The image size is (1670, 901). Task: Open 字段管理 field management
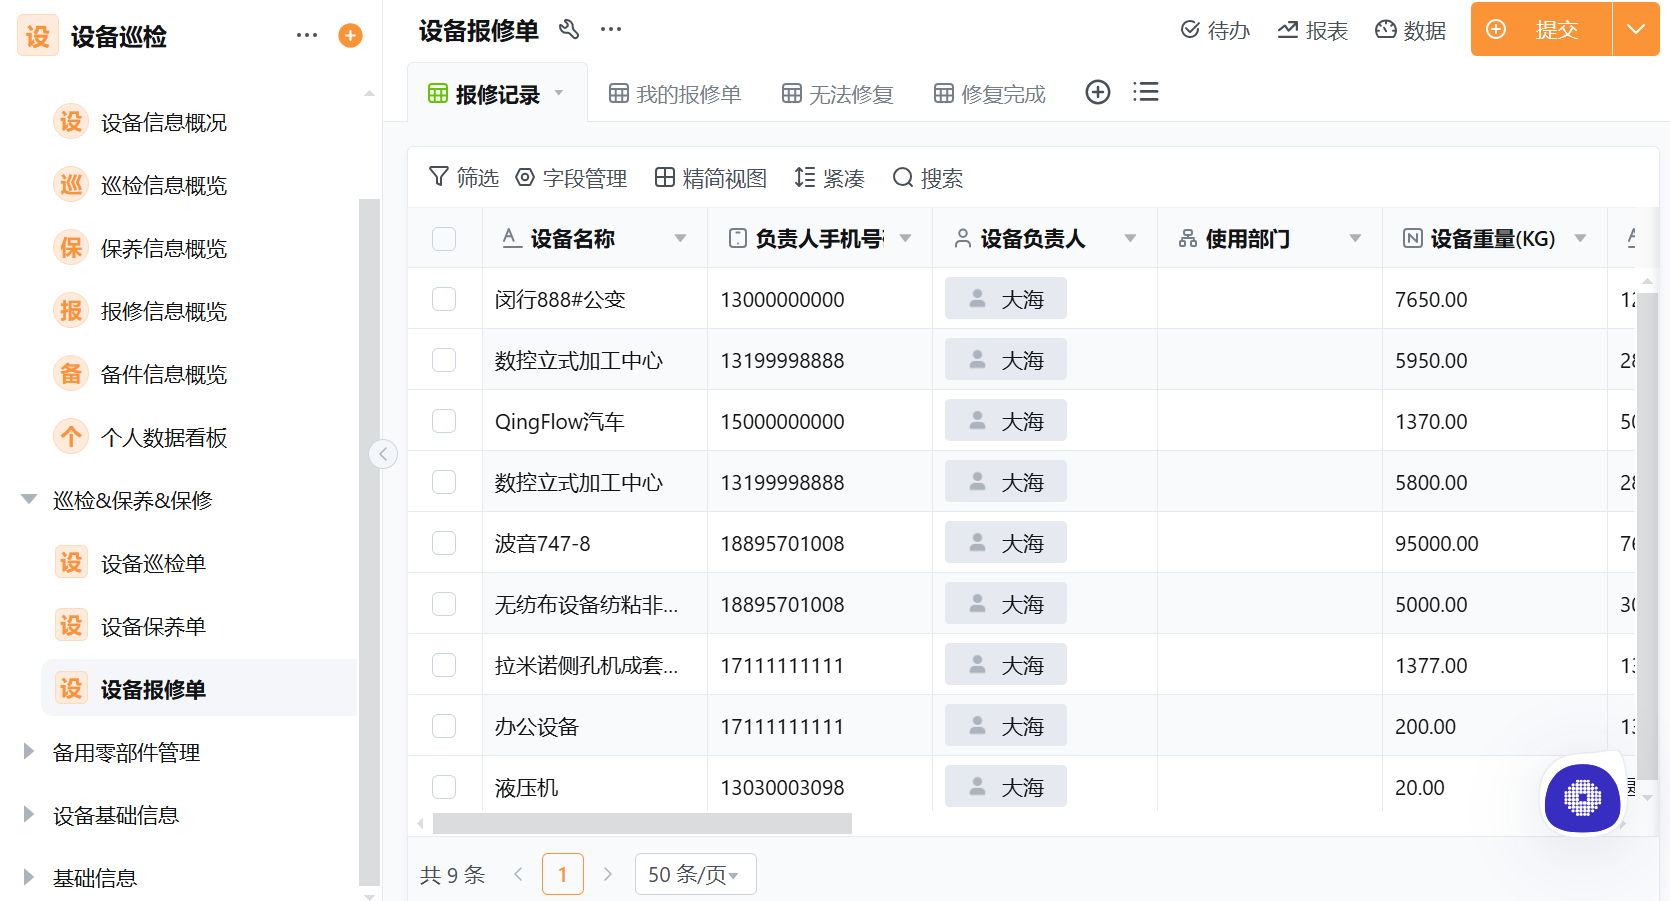pos(572,178)
